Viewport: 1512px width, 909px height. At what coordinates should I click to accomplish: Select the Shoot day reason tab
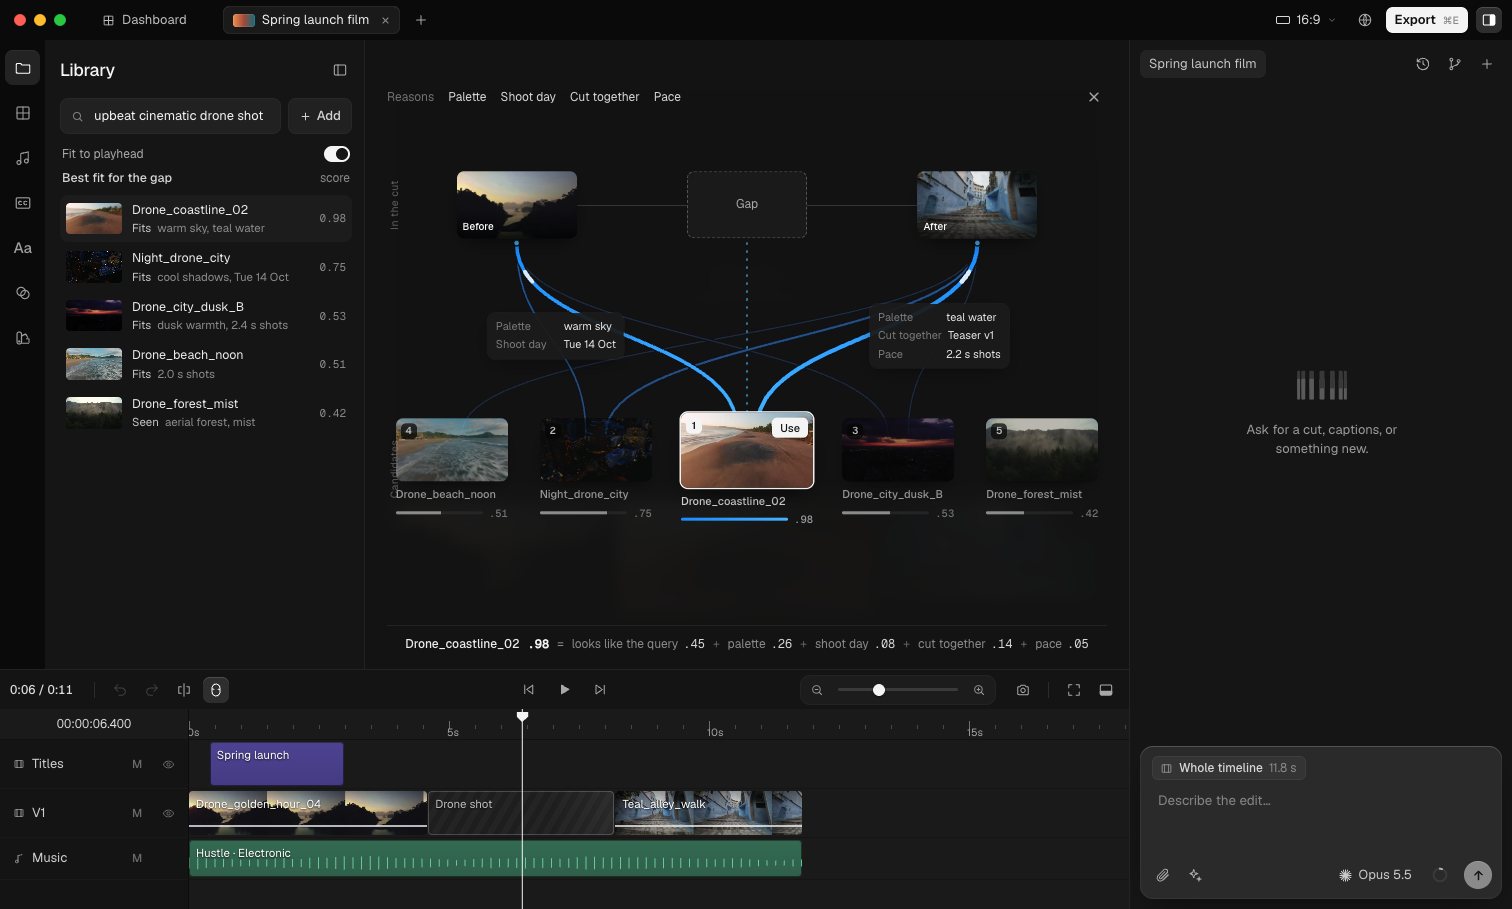pos(528,97)
